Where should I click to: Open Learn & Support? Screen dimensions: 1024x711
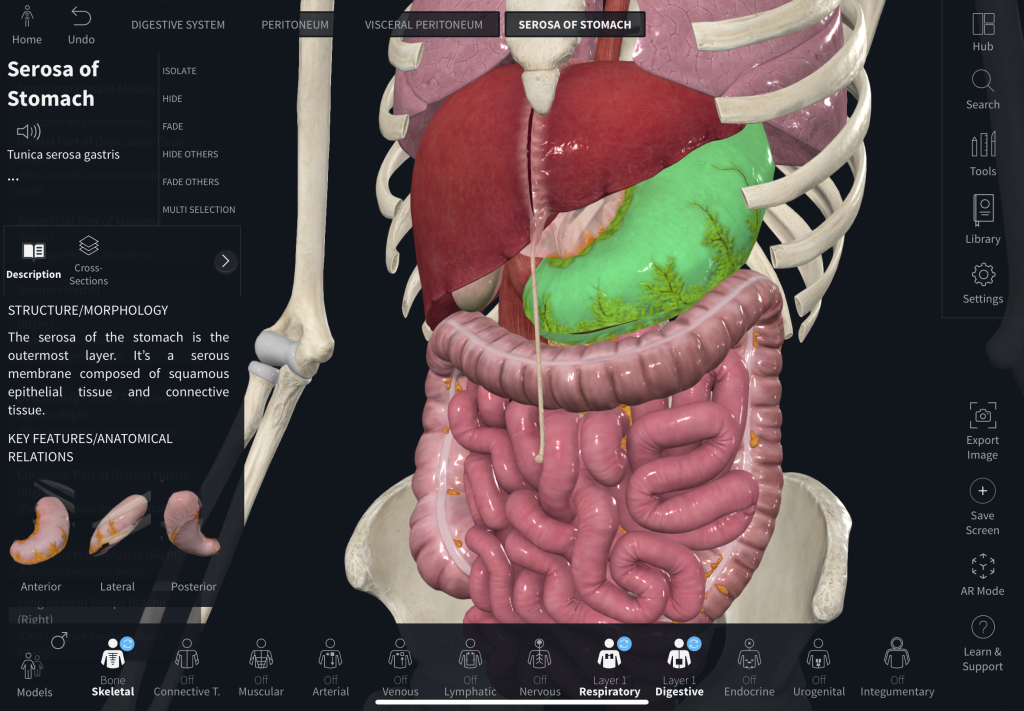tap(982, 644)
